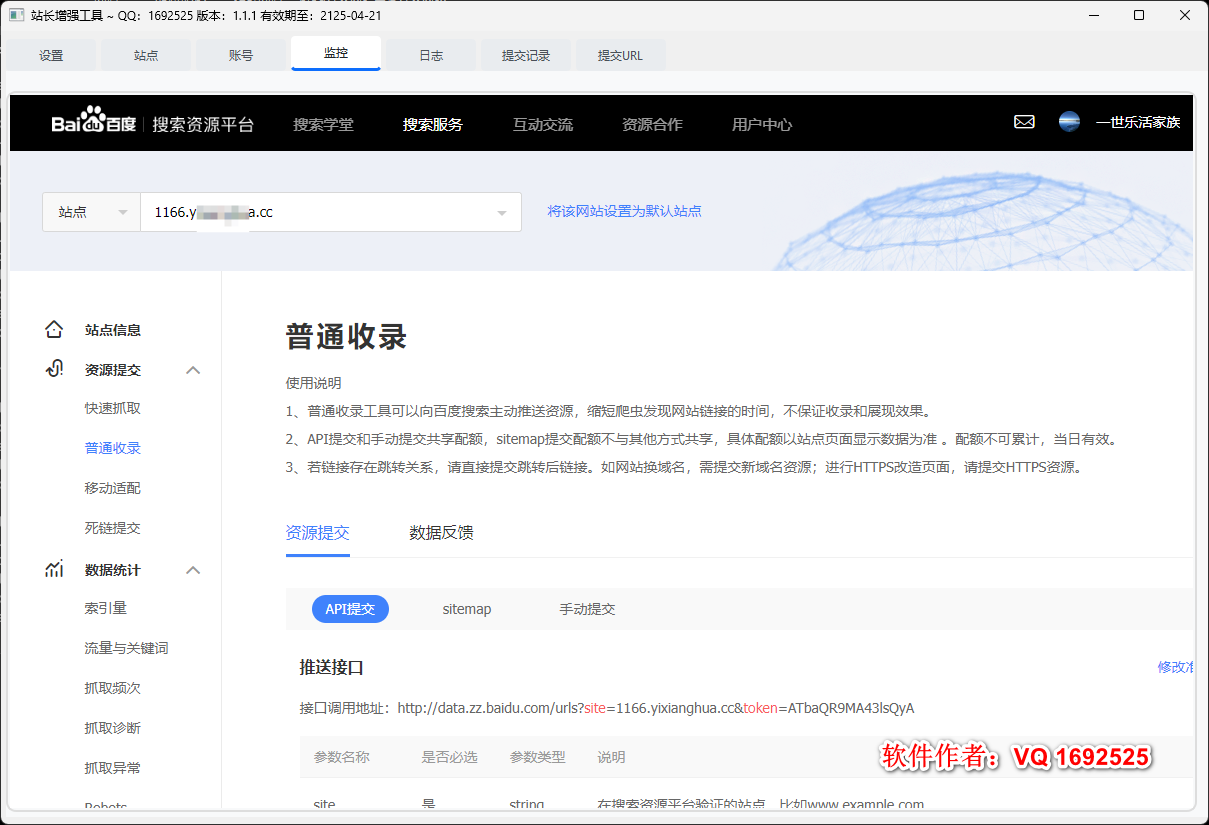Click the 资源提交 sidebar icon

pyautogui.click(x=54, y=369)
